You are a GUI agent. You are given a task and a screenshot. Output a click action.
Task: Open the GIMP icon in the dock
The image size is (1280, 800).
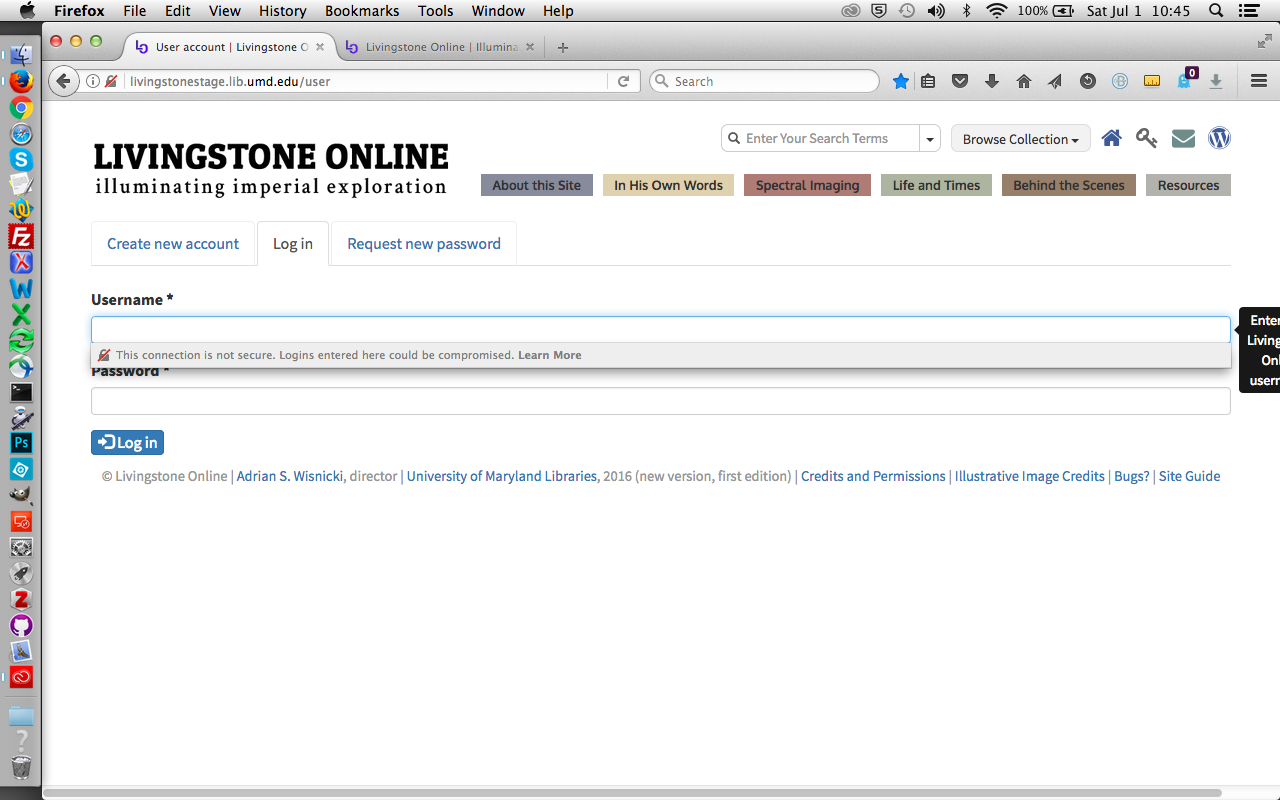[x=21, y=495]
